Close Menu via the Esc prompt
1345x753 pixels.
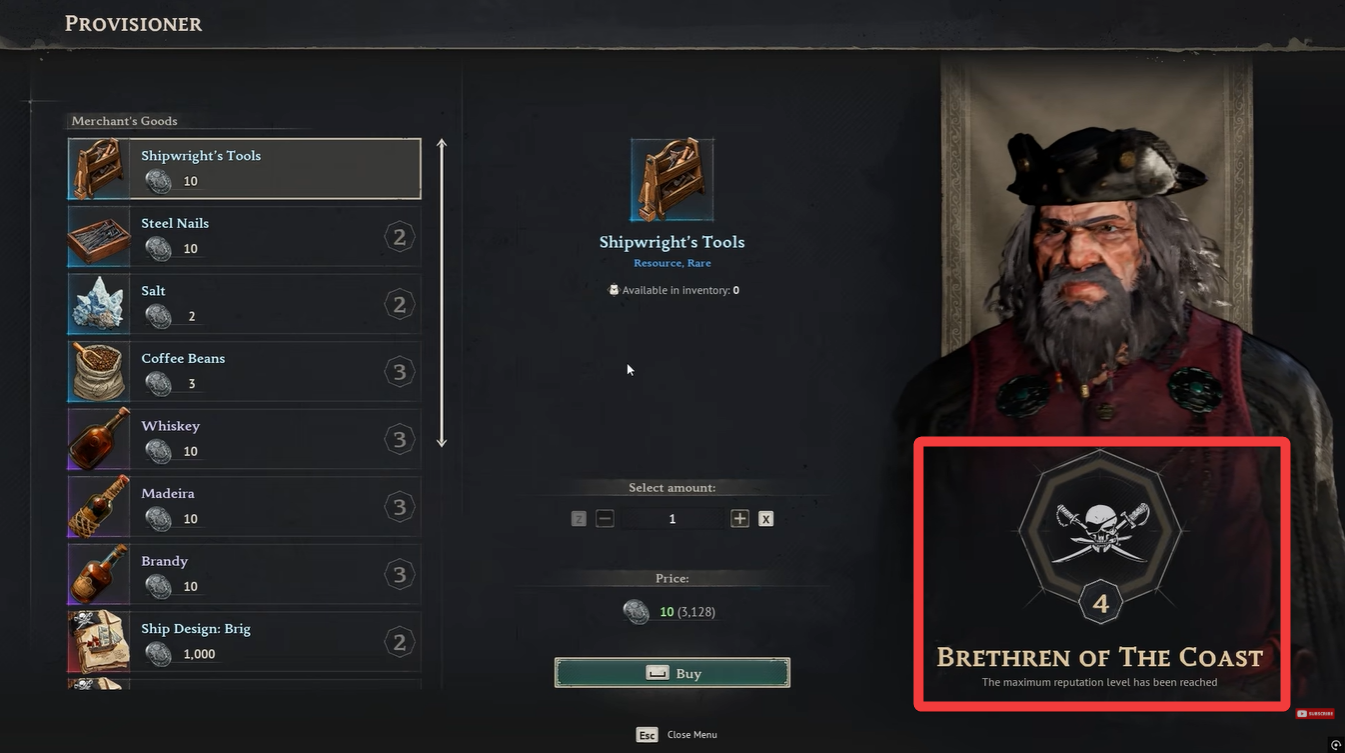[x=677, y=735]
